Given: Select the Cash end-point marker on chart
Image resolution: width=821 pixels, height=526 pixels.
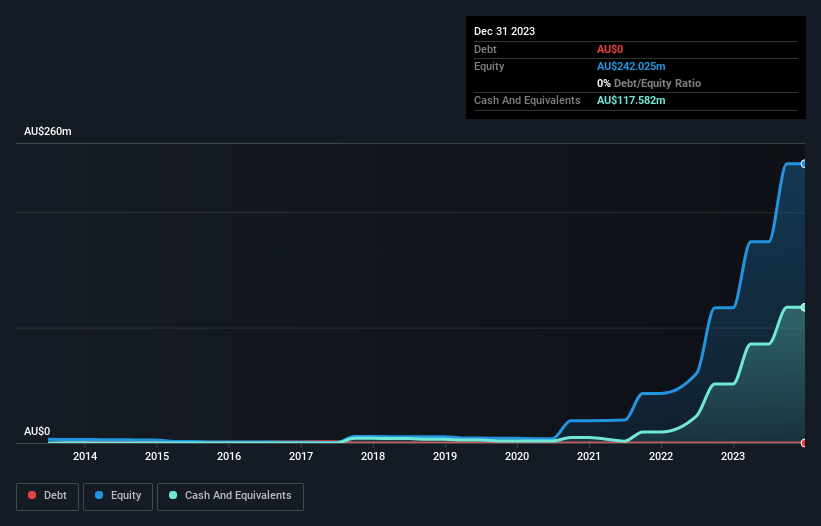Looking at the screenshot, I should [804, 307].
